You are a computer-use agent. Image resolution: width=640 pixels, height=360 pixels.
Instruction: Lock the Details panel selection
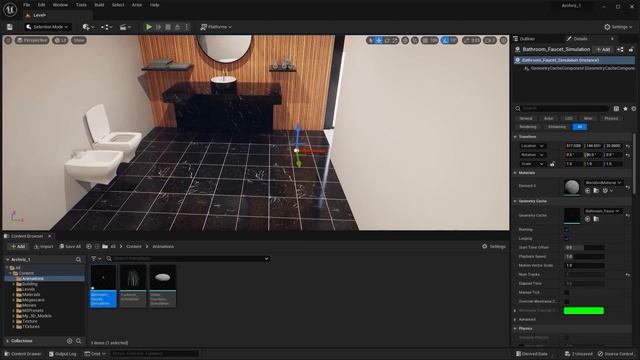coord(631,49)
